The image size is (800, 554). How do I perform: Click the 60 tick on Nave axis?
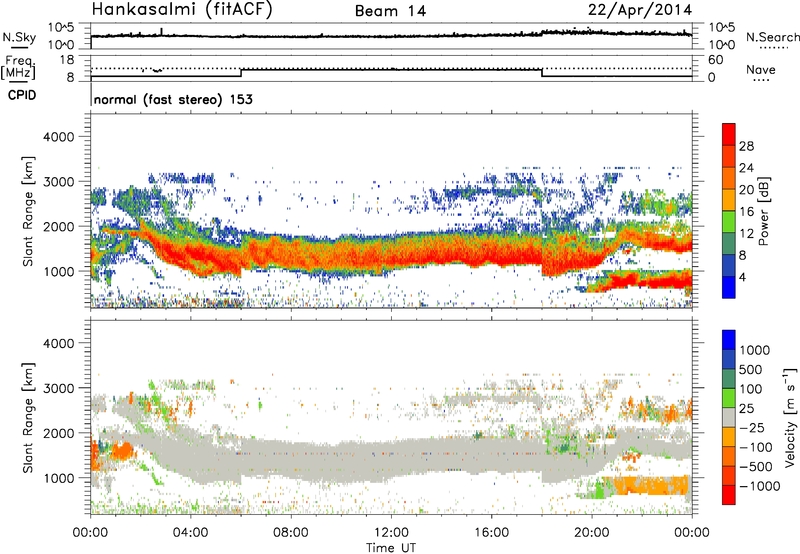pyautogui.click(x=715, y=60)
